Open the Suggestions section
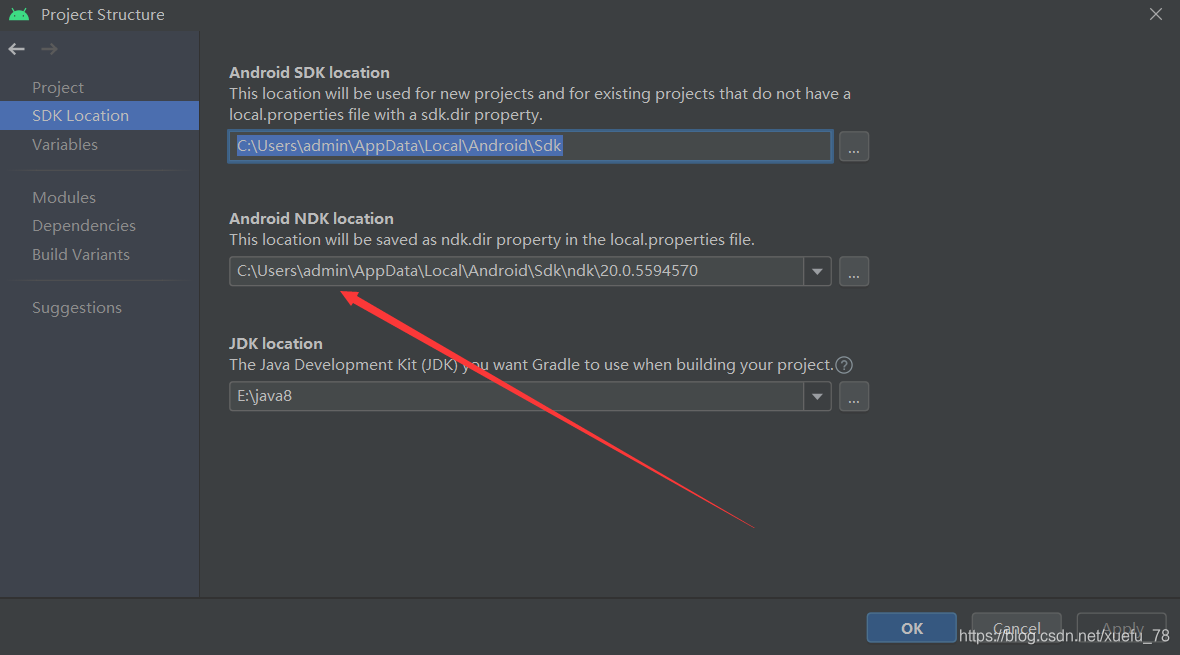The height and width of the screenshot is (655, 1180). click(77, 307)
